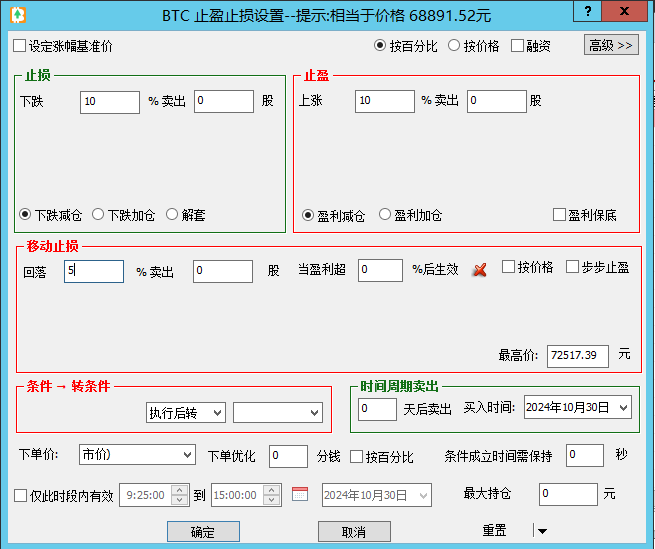This screenshot has height=549, width=655.
Task: Click the 上涨 percent input field
Action: tap(385, 101)
